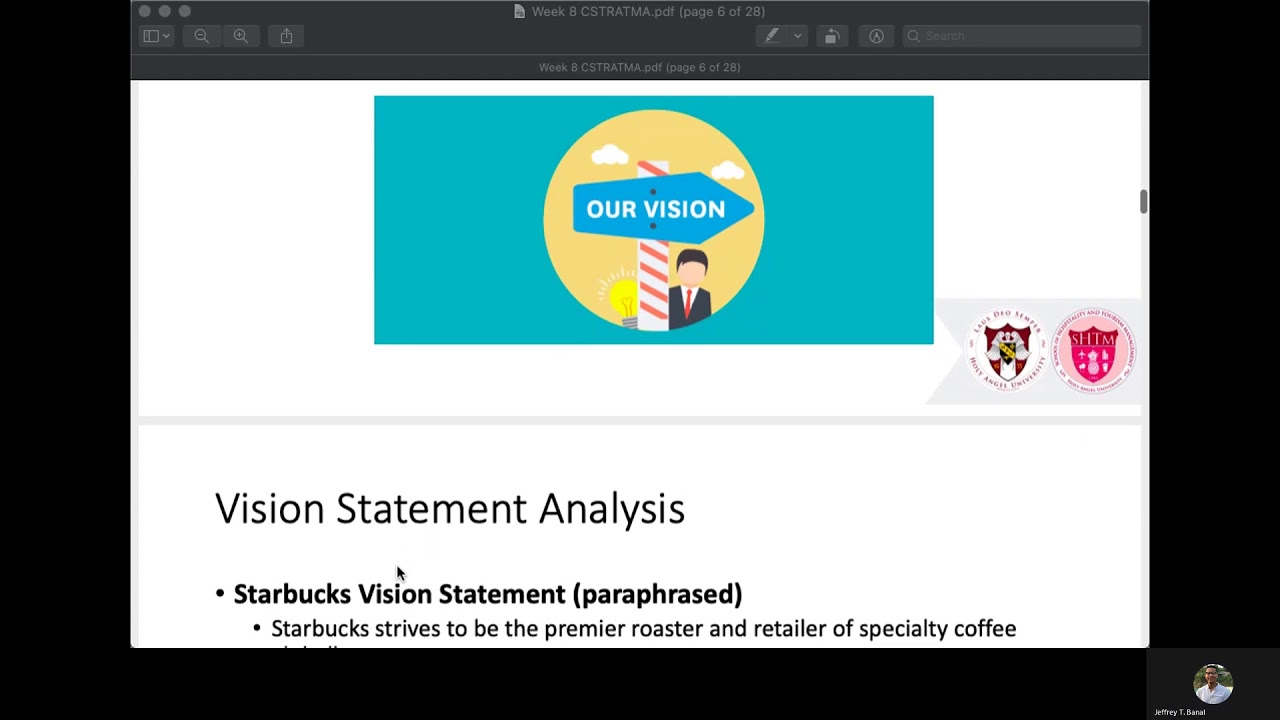Screen dimensions: 1280x720
Task: Expand the highlight color dropdown arrow
Action: [x=797, y=36]
